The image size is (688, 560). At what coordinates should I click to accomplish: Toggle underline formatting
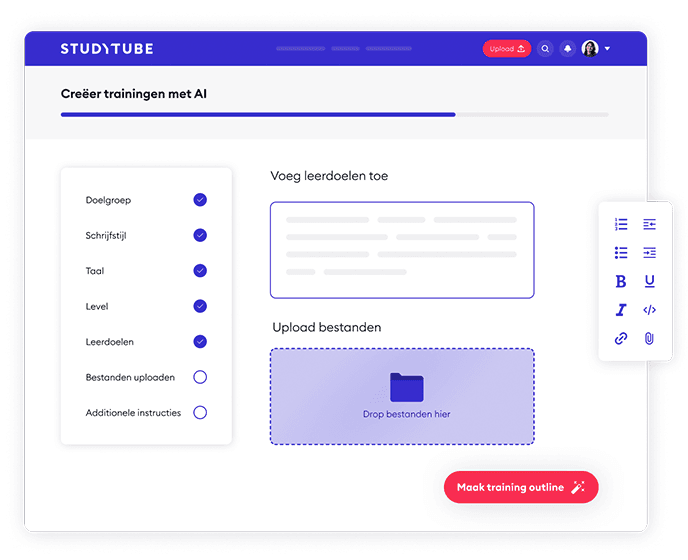tap(649, 281)
